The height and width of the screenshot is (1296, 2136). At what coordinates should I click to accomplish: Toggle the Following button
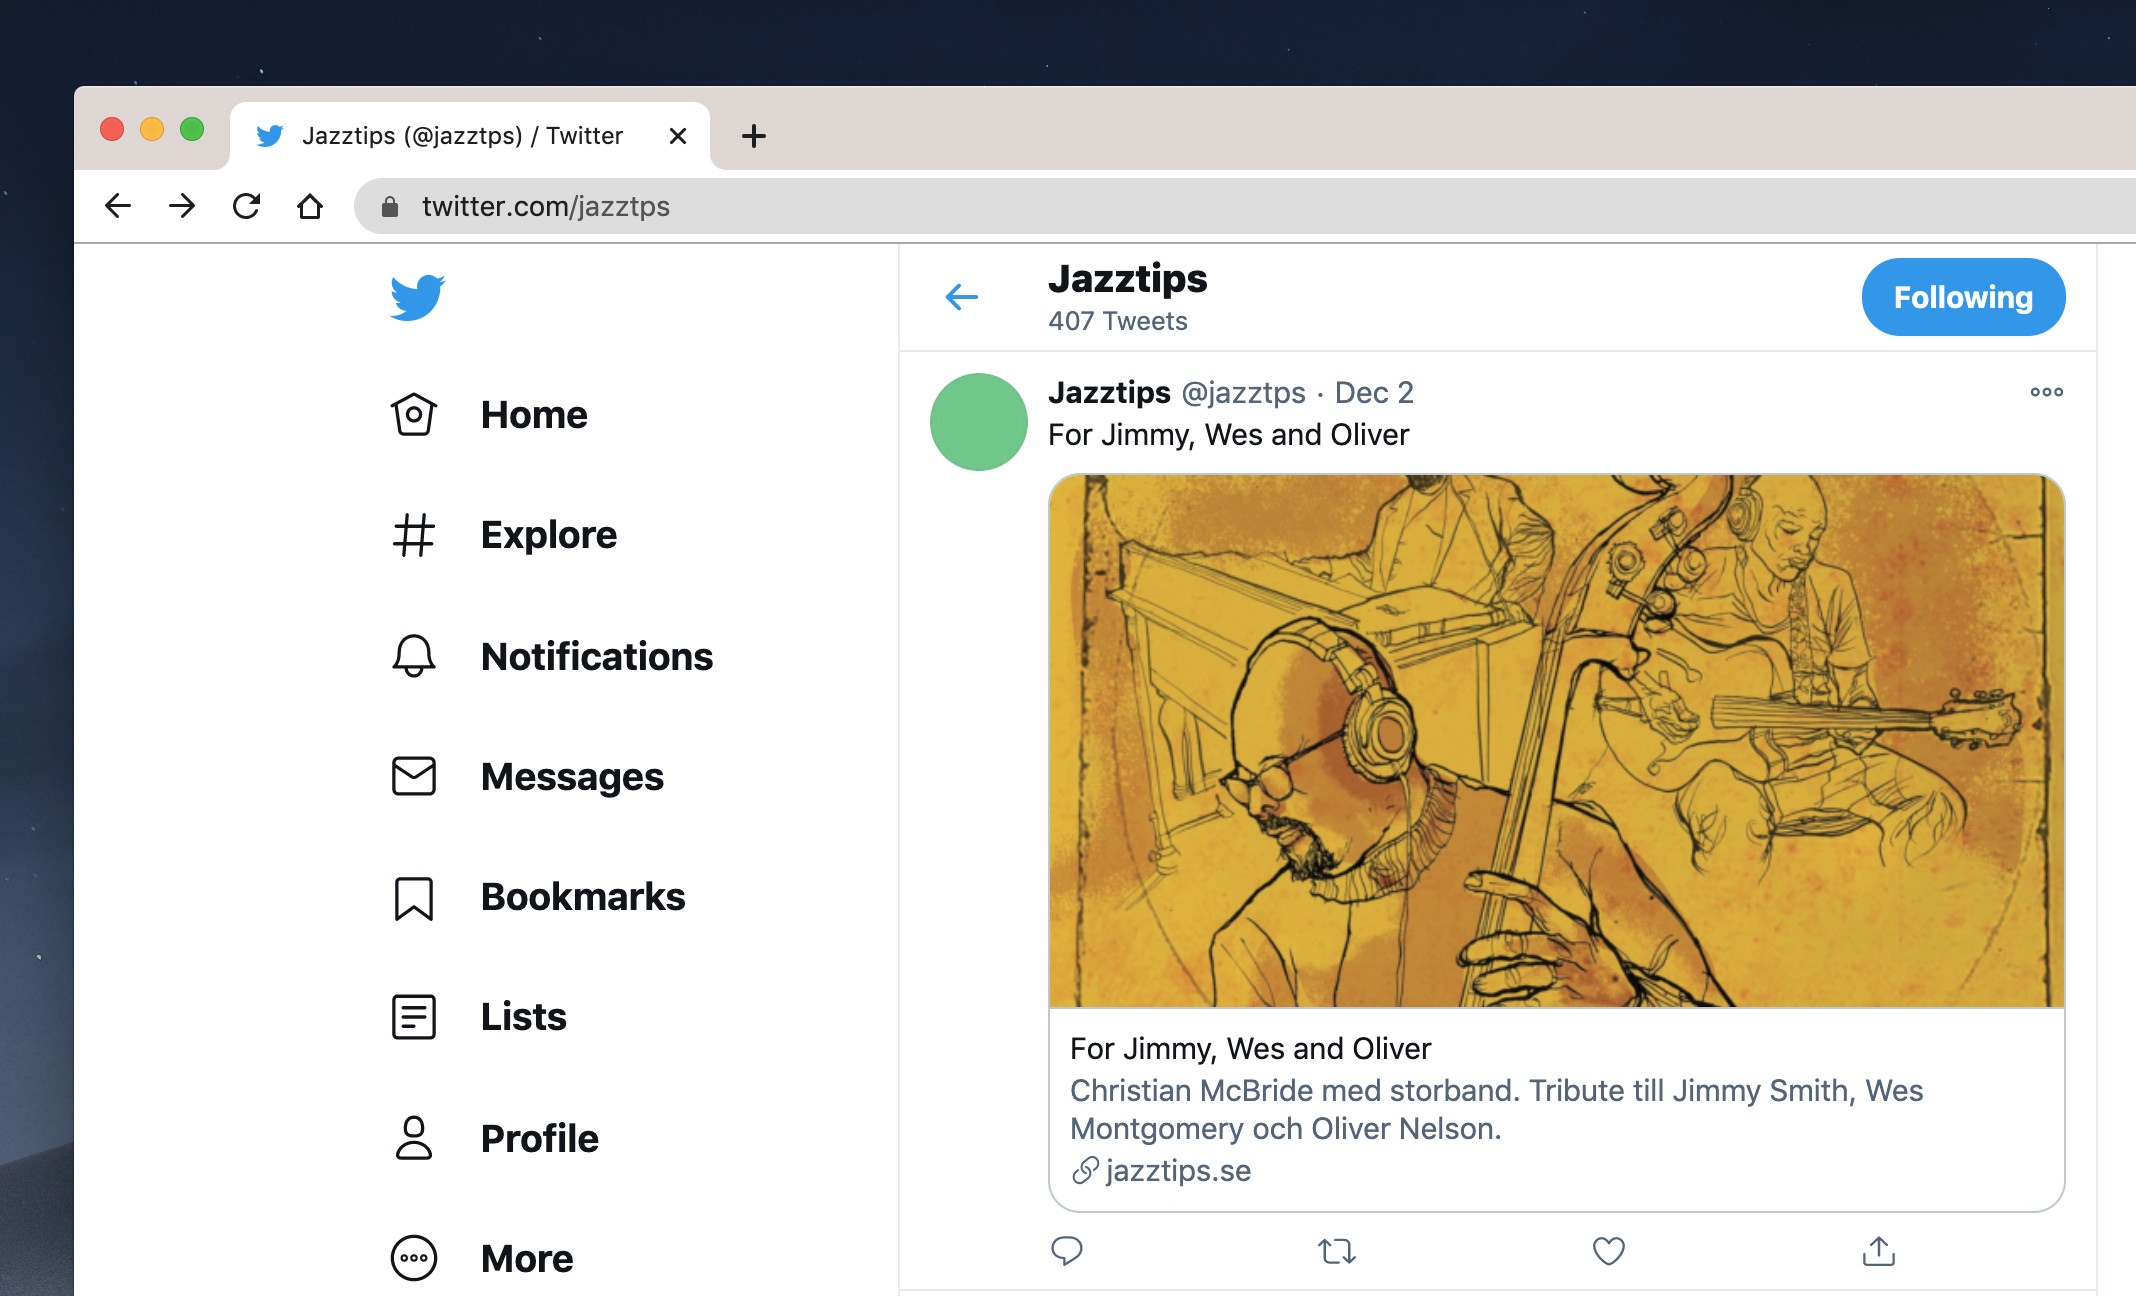(1963, 297)
